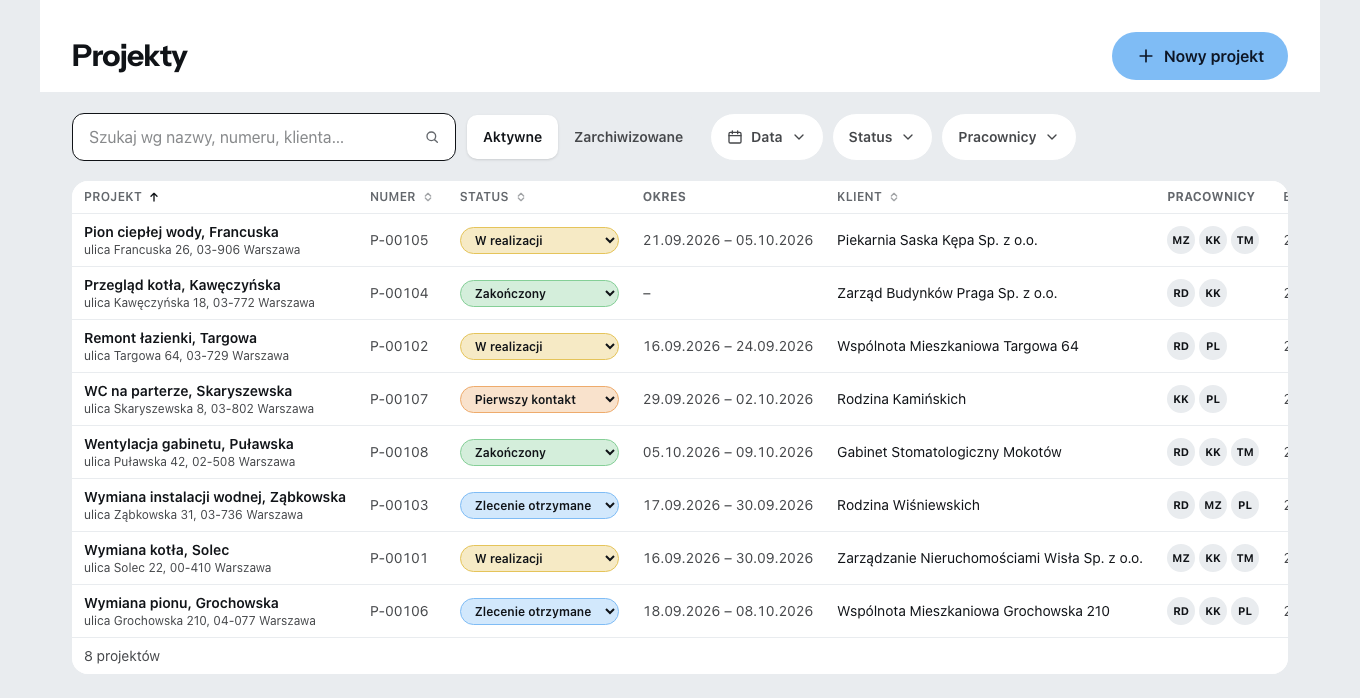Click KK avatar in Przegląd kotła row

click(x=1213, y=293)
